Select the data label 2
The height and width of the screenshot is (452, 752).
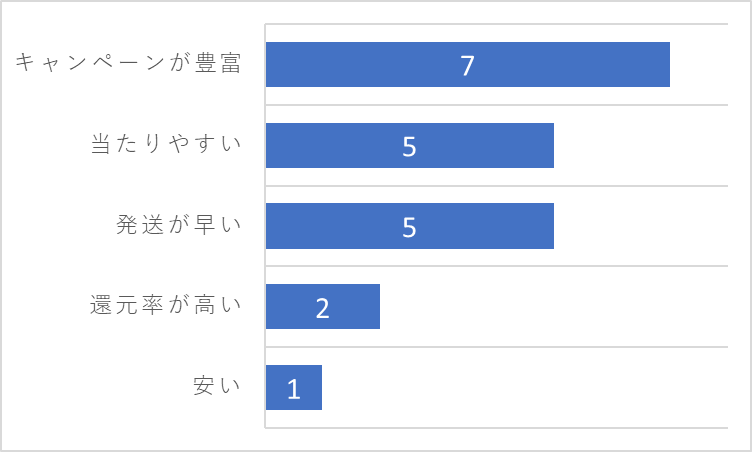click(323, 308)
